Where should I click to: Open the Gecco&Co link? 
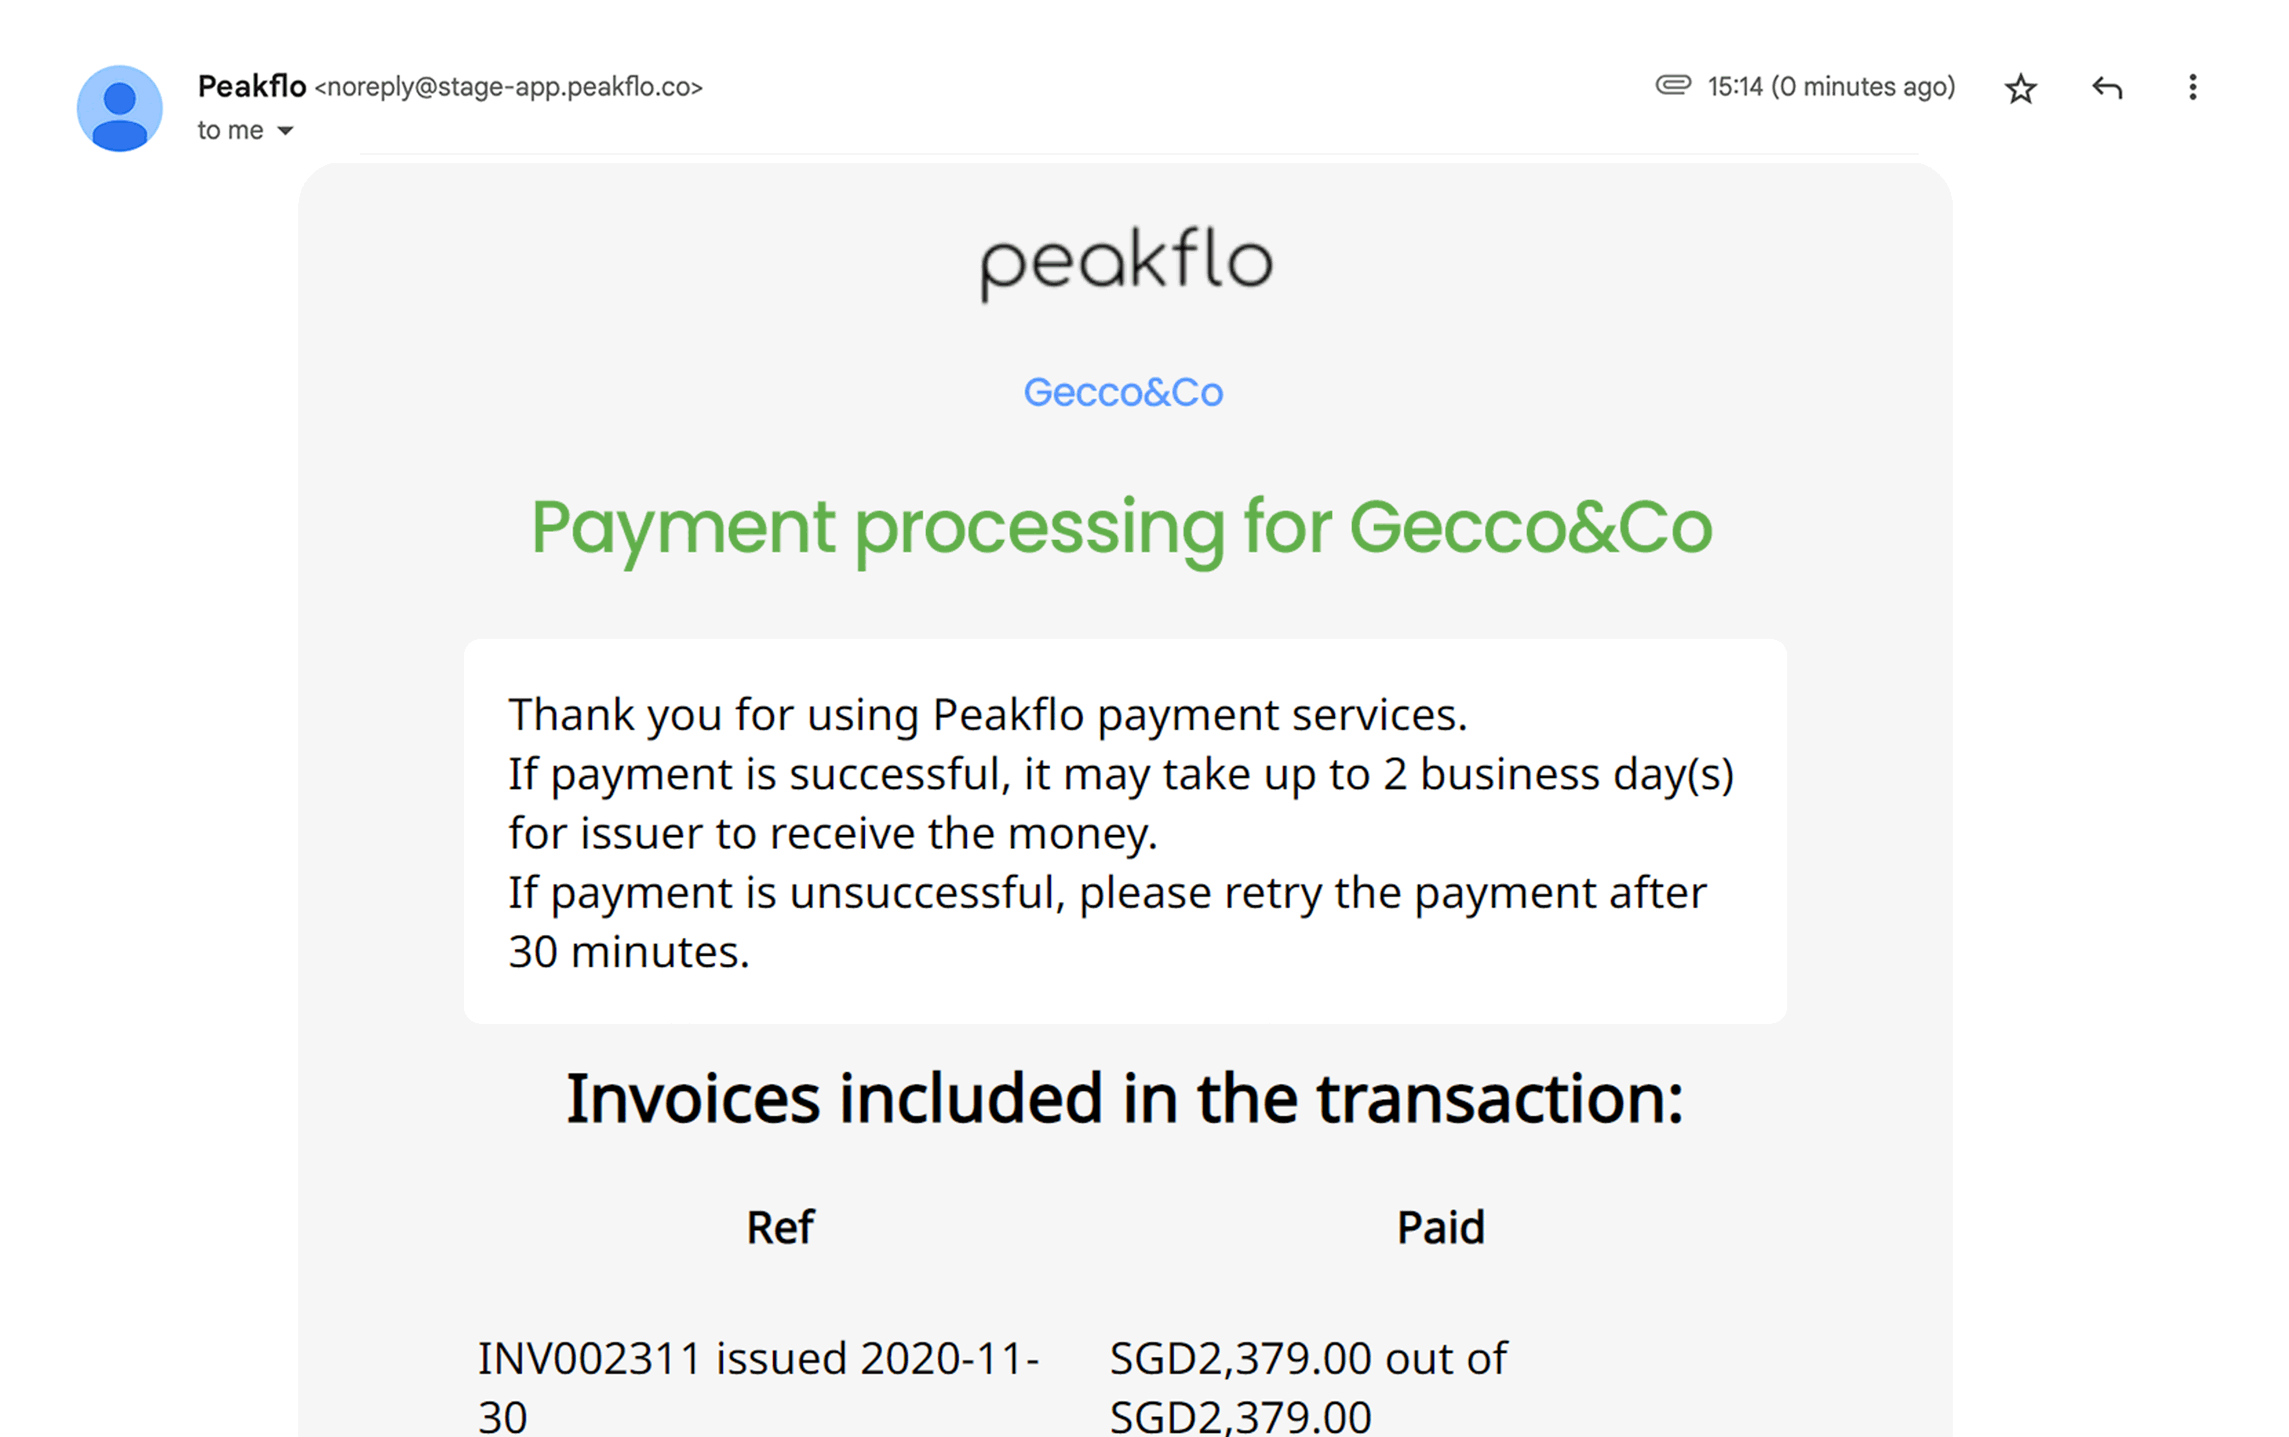(x=1123, y=392)
